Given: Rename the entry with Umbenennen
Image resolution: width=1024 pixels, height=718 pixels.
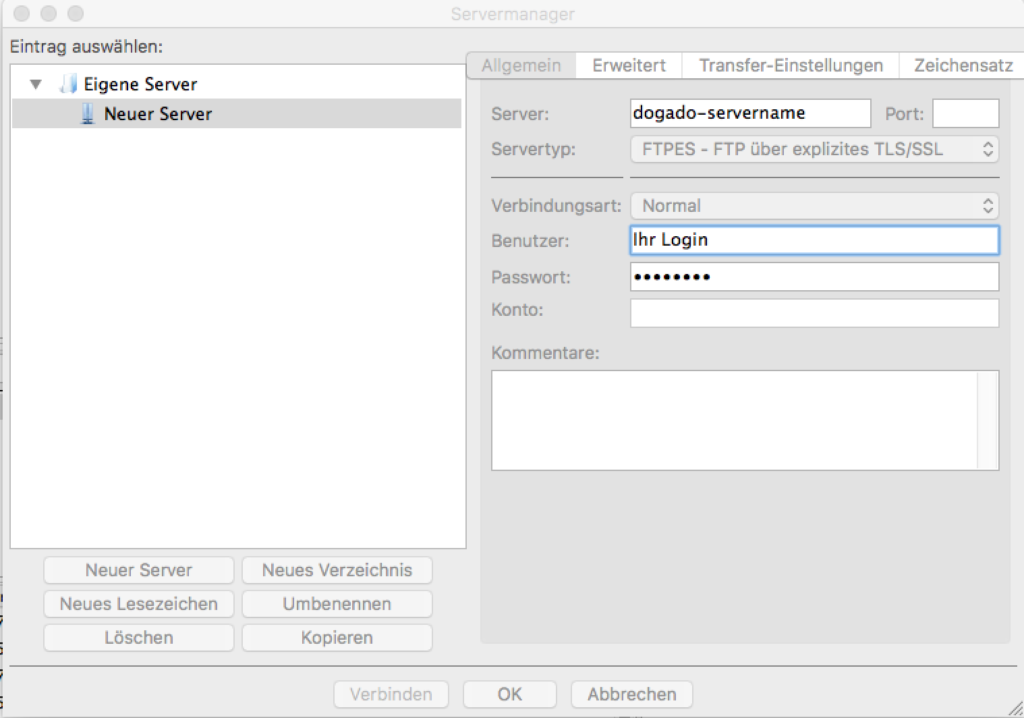Looking at the screenshot, I should pos(337,604).
